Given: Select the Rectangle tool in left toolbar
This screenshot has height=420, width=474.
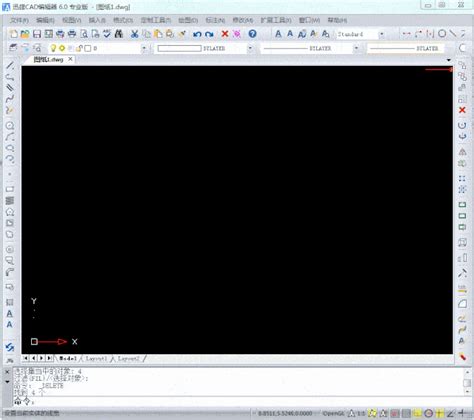Looking at the screenshot, I should (10, 189).
